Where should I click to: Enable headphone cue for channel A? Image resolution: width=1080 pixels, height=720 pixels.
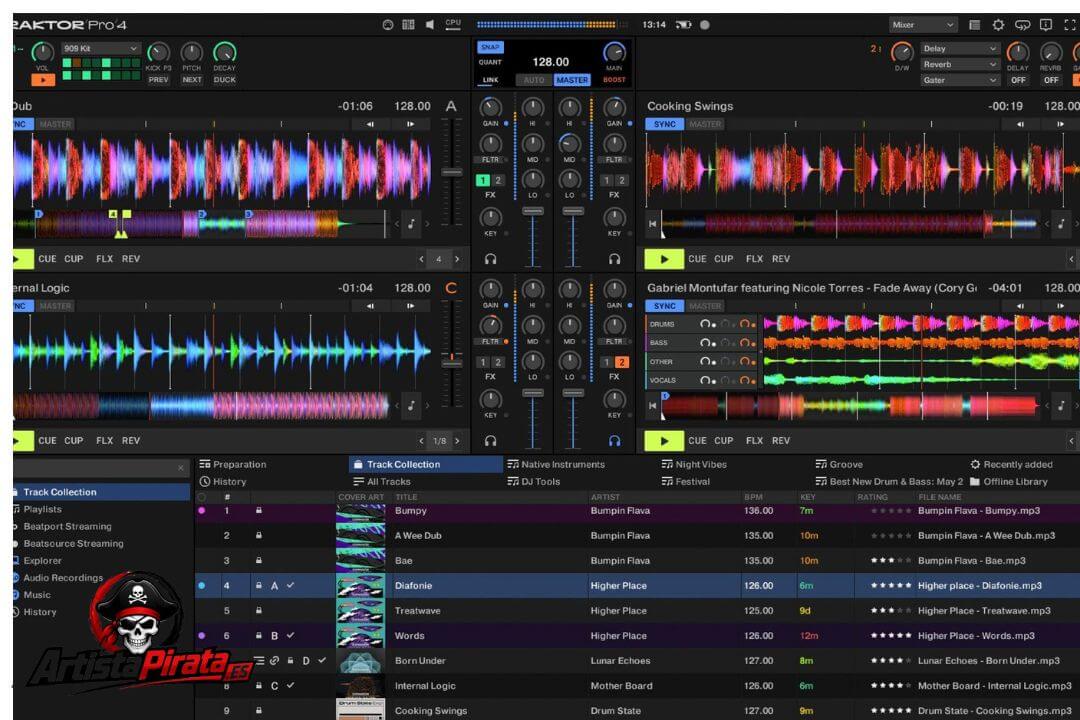coord(490,259)
